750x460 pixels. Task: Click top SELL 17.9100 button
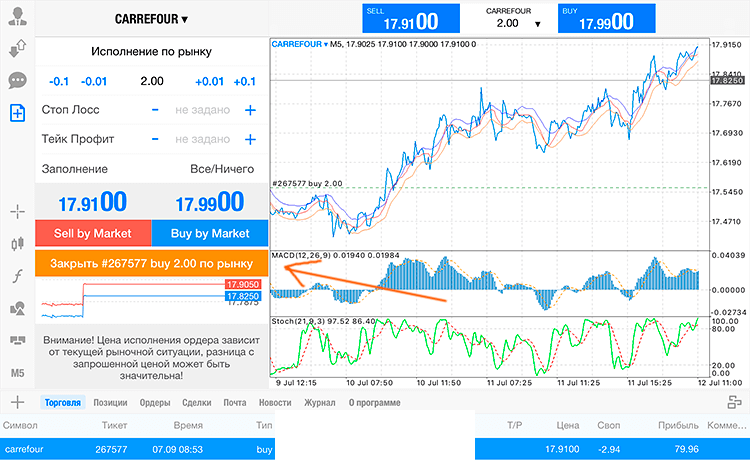(411, 18)
